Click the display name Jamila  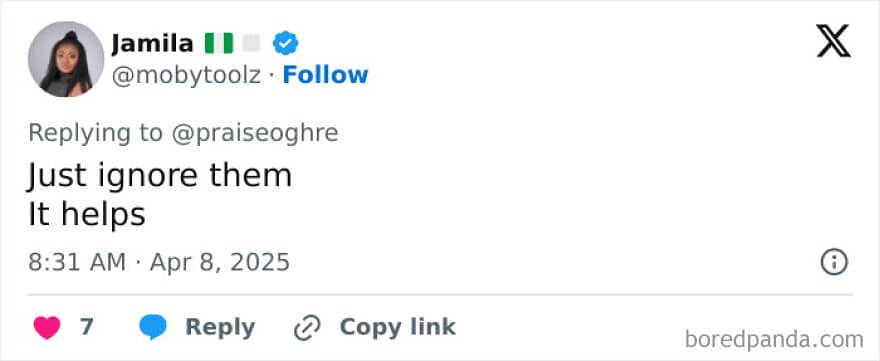[153, 43]
